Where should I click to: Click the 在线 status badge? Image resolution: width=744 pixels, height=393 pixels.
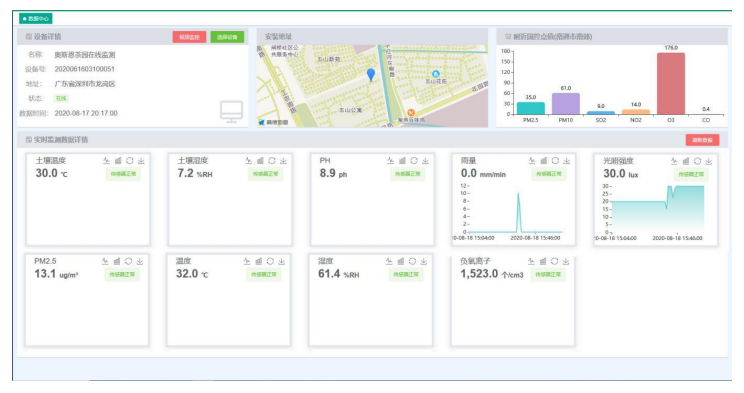coord(61,98)
